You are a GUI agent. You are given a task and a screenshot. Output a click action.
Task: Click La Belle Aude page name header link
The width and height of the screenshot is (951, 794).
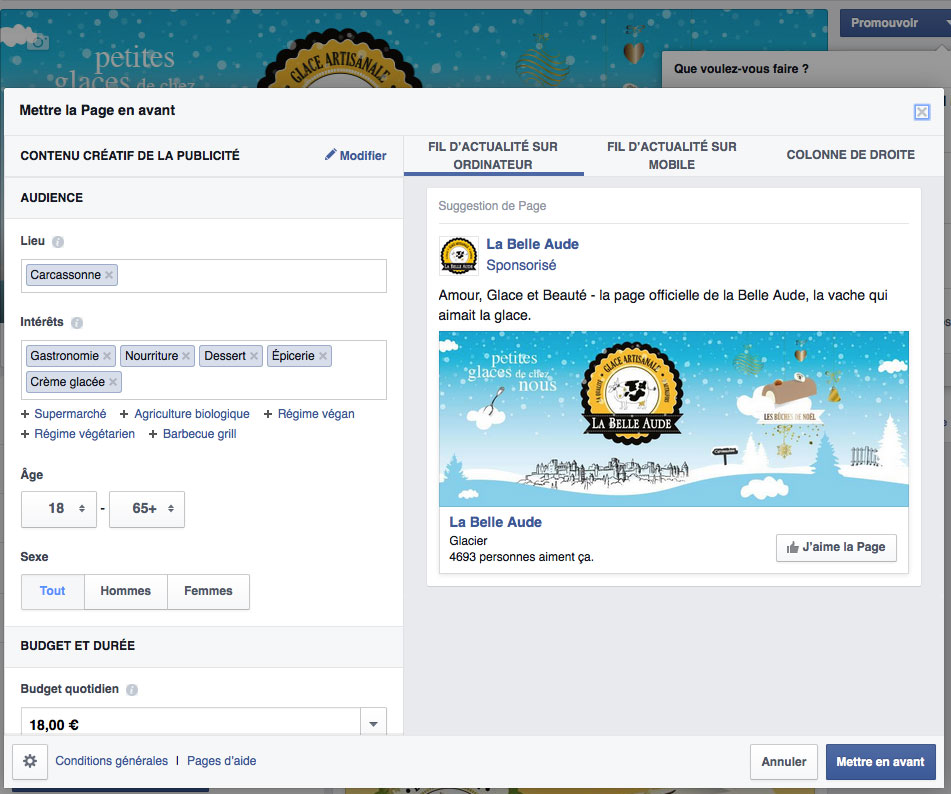[x=533, y=244]
